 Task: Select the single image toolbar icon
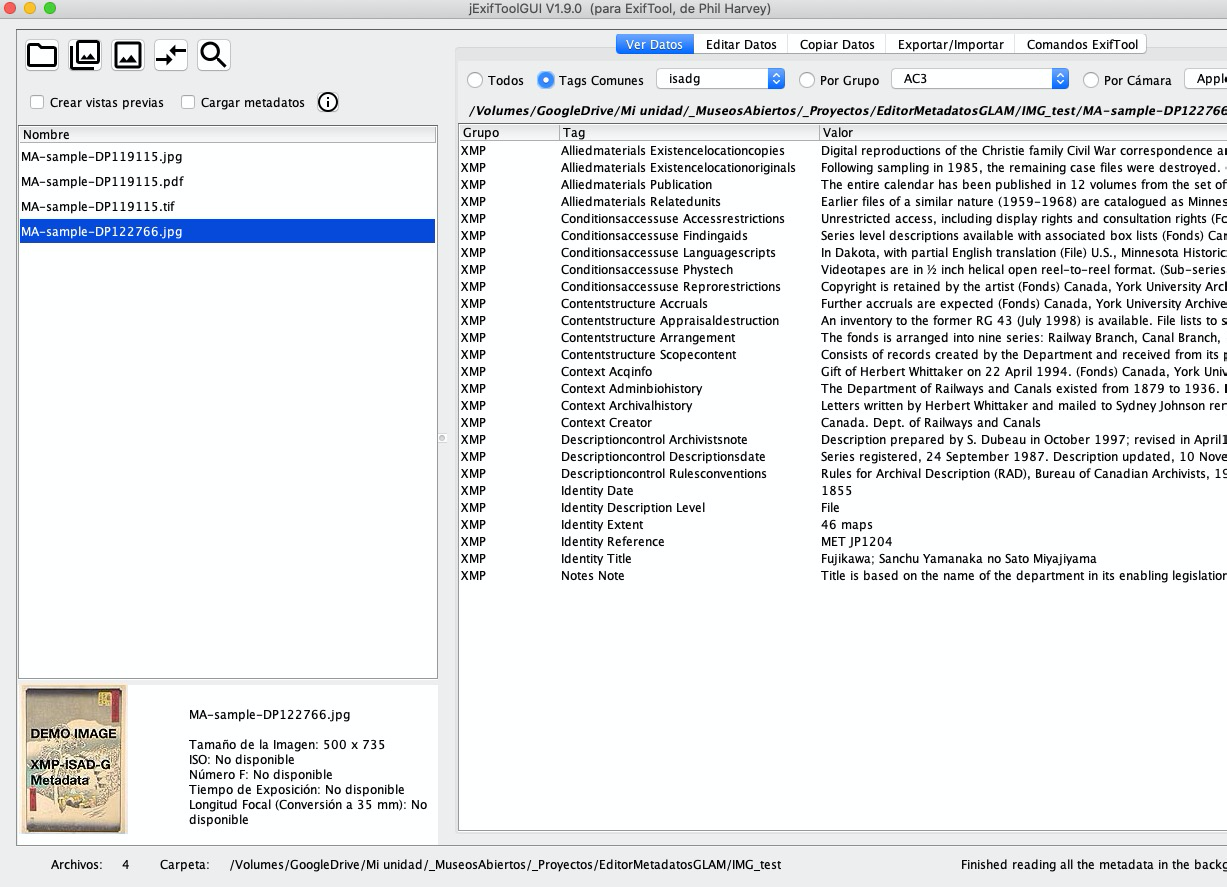tap(127, 56)
